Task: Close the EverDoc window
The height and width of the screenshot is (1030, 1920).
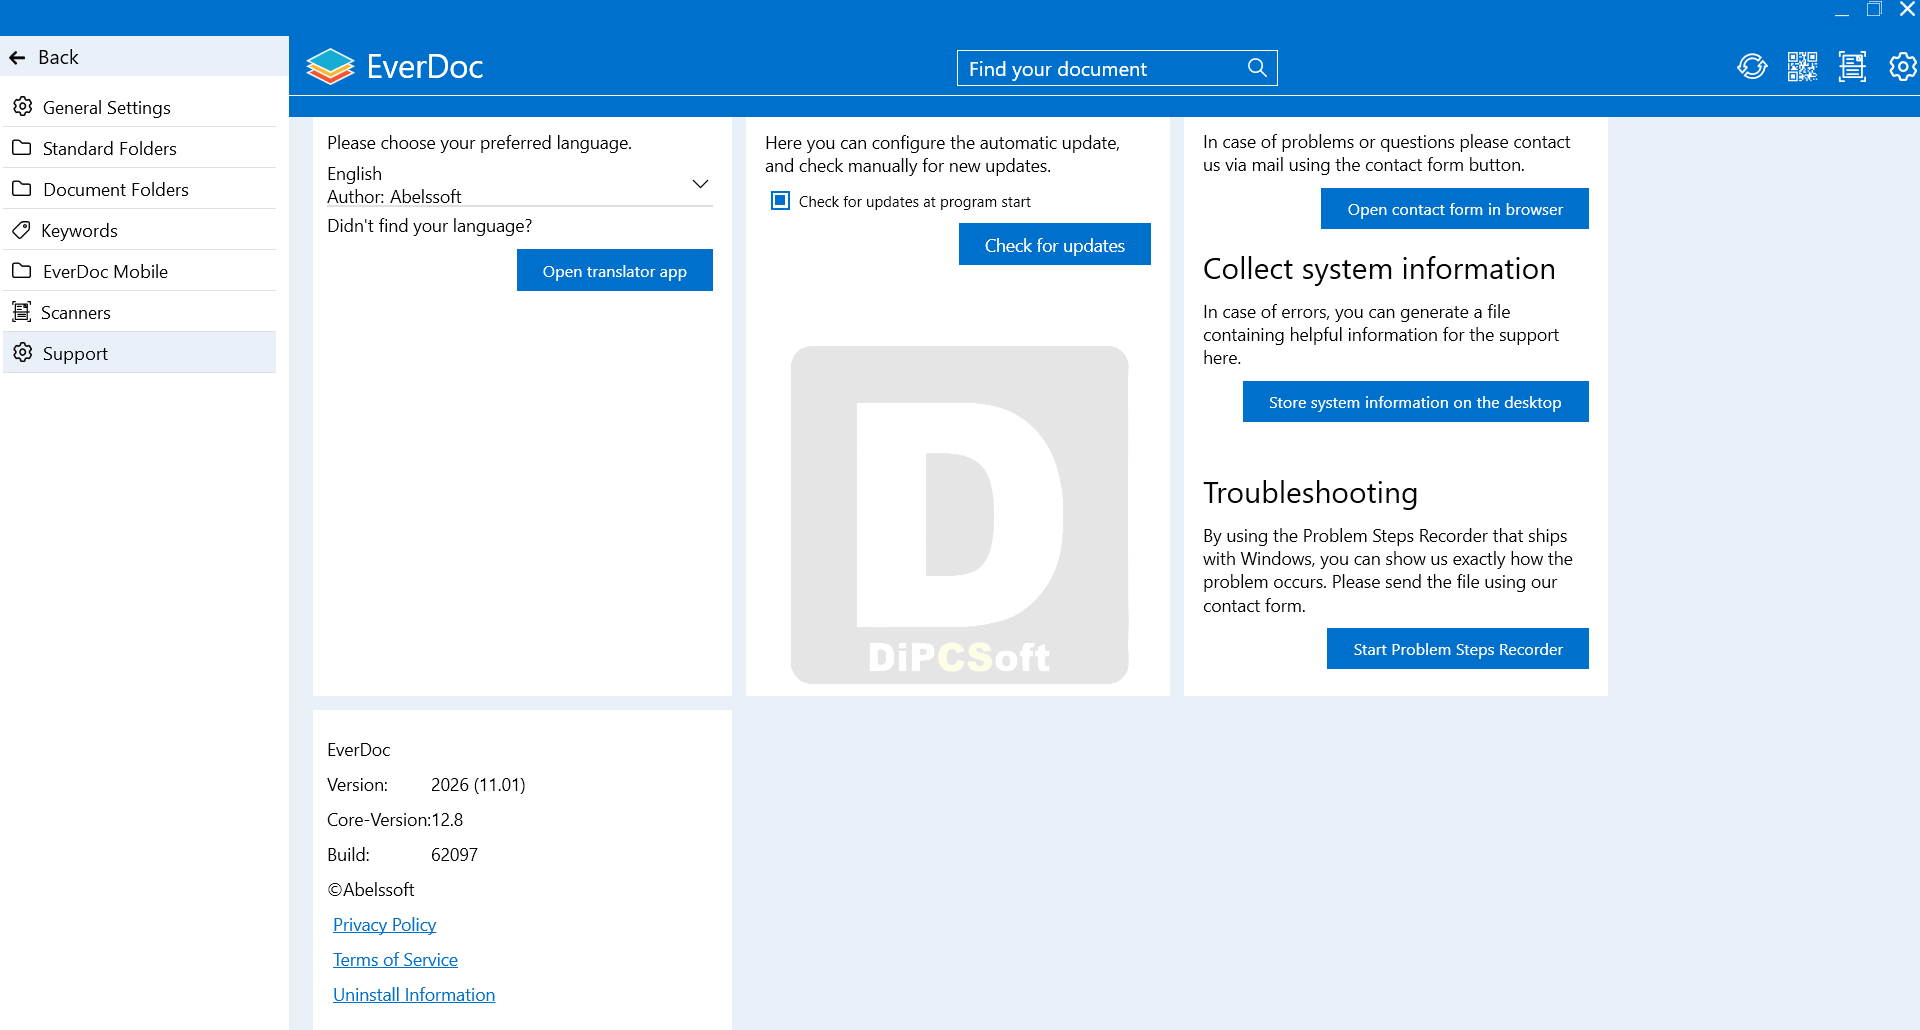Action: (x=1907, y=10)
